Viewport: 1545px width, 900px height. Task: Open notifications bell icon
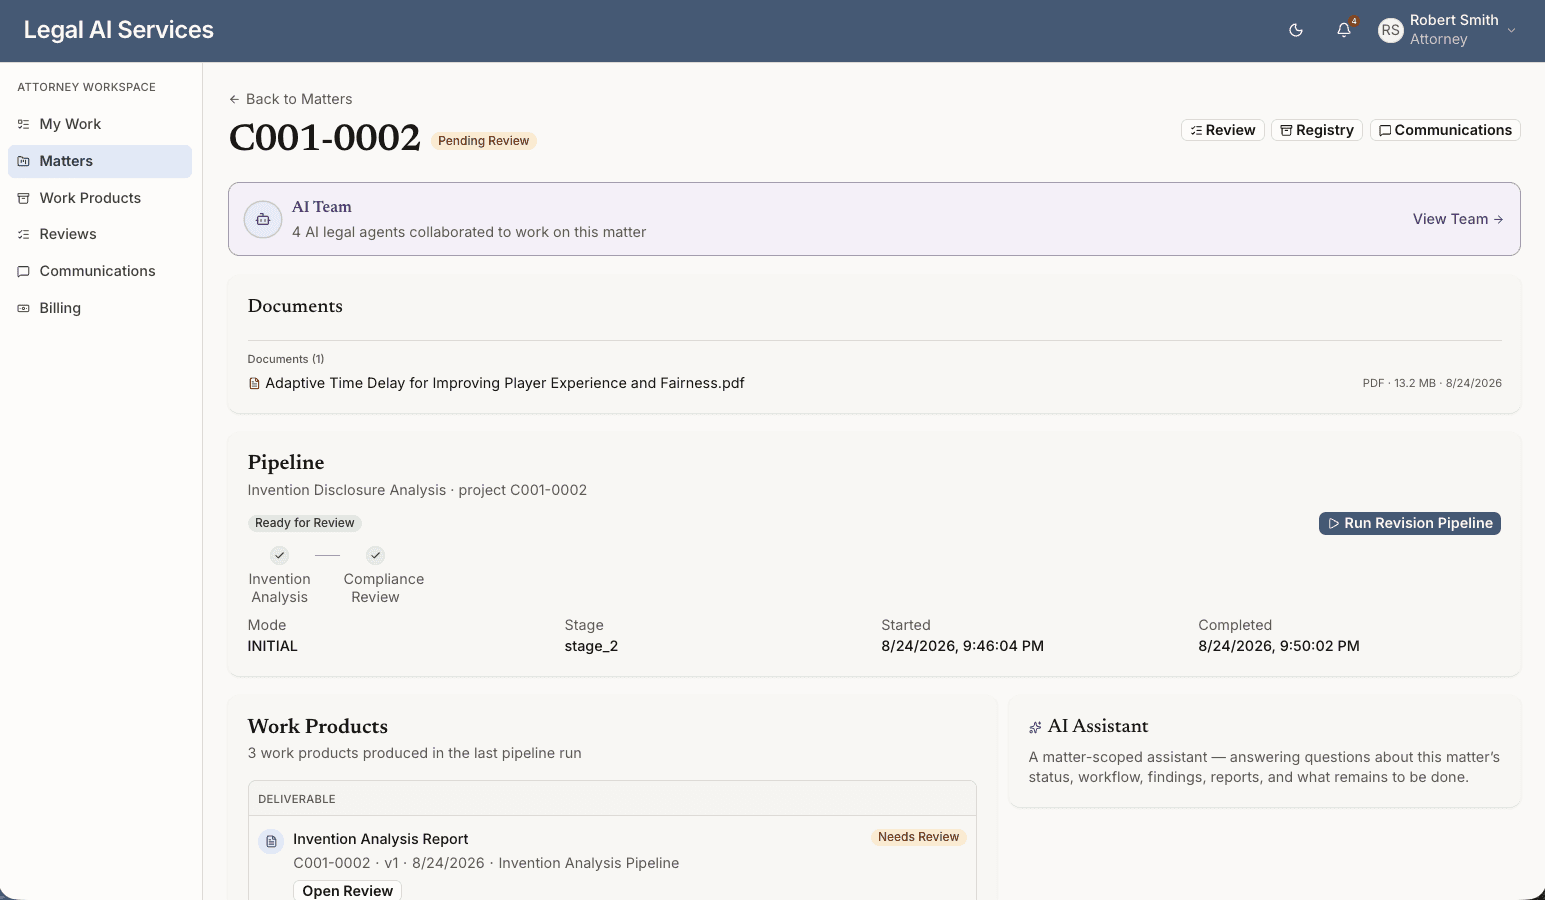pos(1344,30)
